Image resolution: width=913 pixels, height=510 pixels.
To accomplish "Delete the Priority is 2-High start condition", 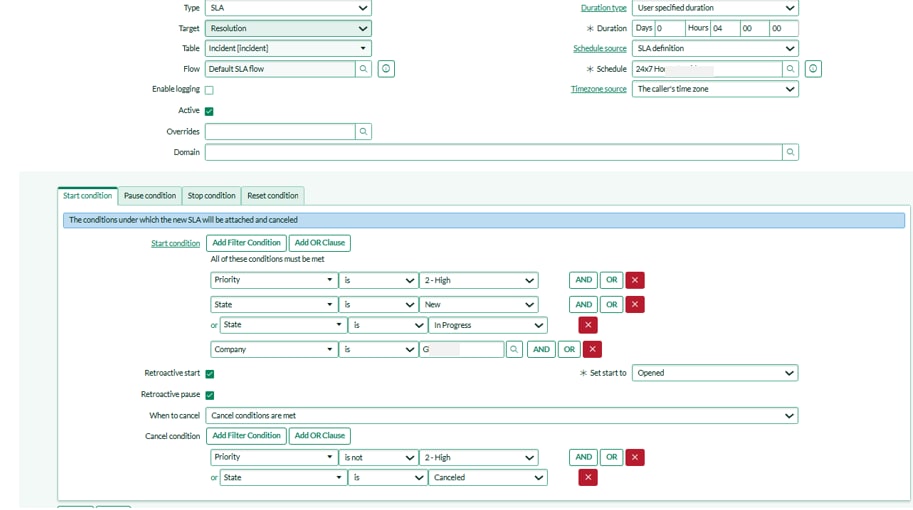I will (x=635, y=280).
